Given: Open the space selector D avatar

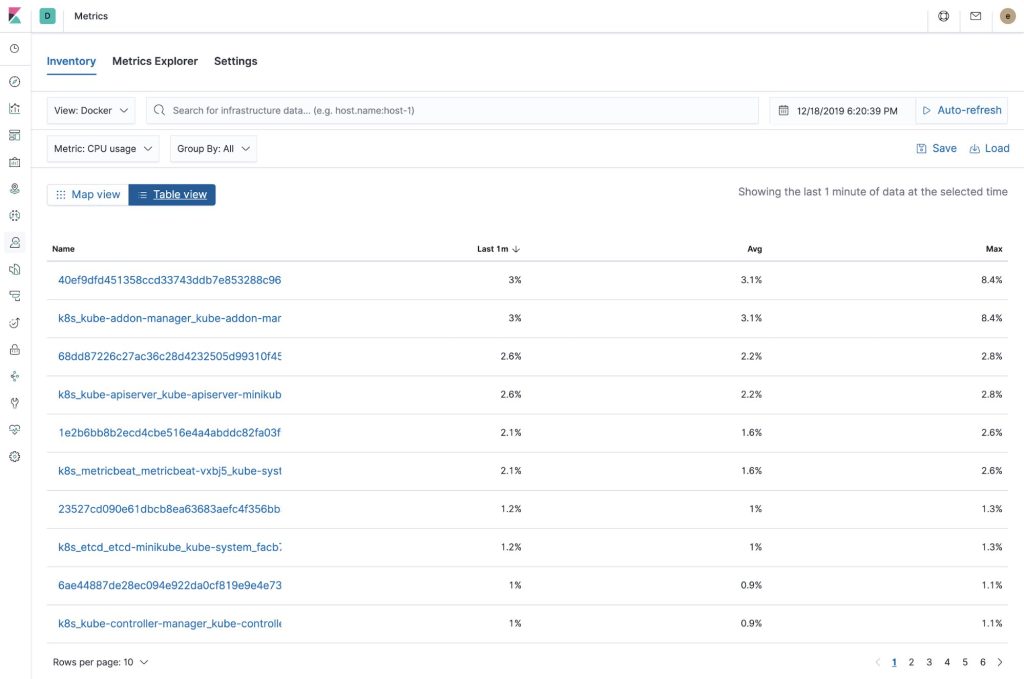Looking at the screenshot, I should click(x=48, y=16).
